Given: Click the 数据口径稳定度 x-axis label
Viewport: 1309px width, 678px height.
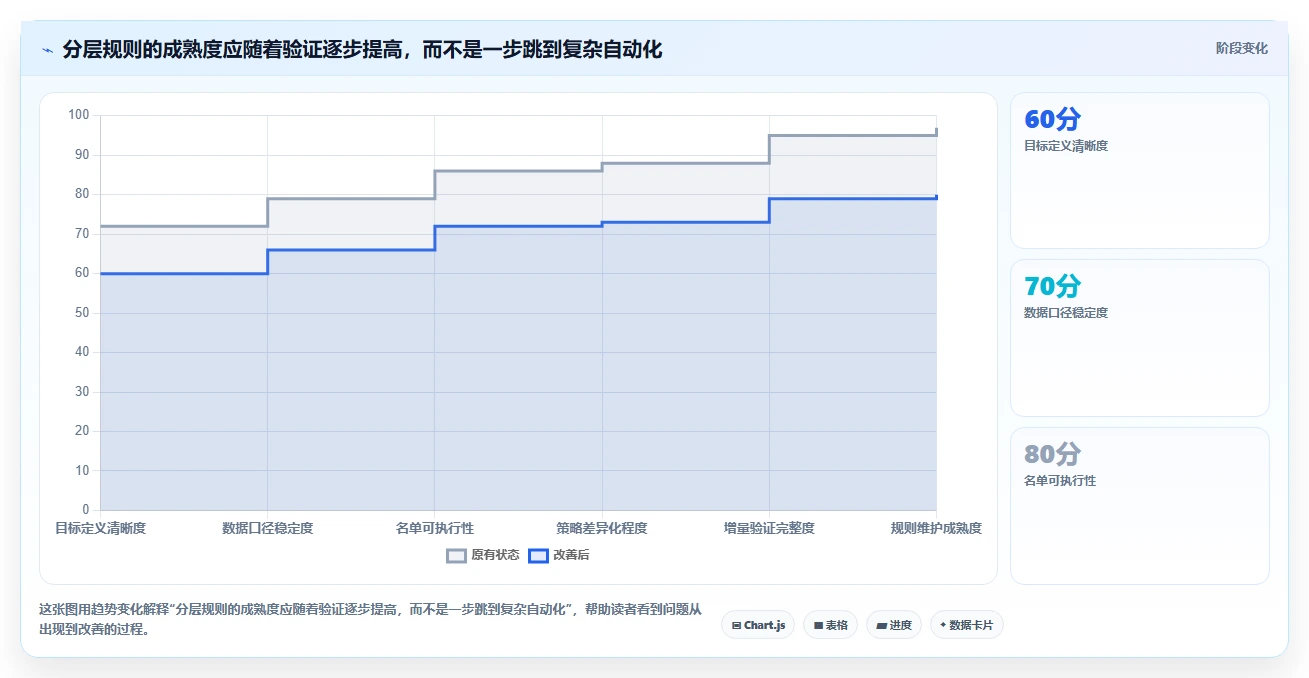Looking at the screenshot, I should click(267, 528).
